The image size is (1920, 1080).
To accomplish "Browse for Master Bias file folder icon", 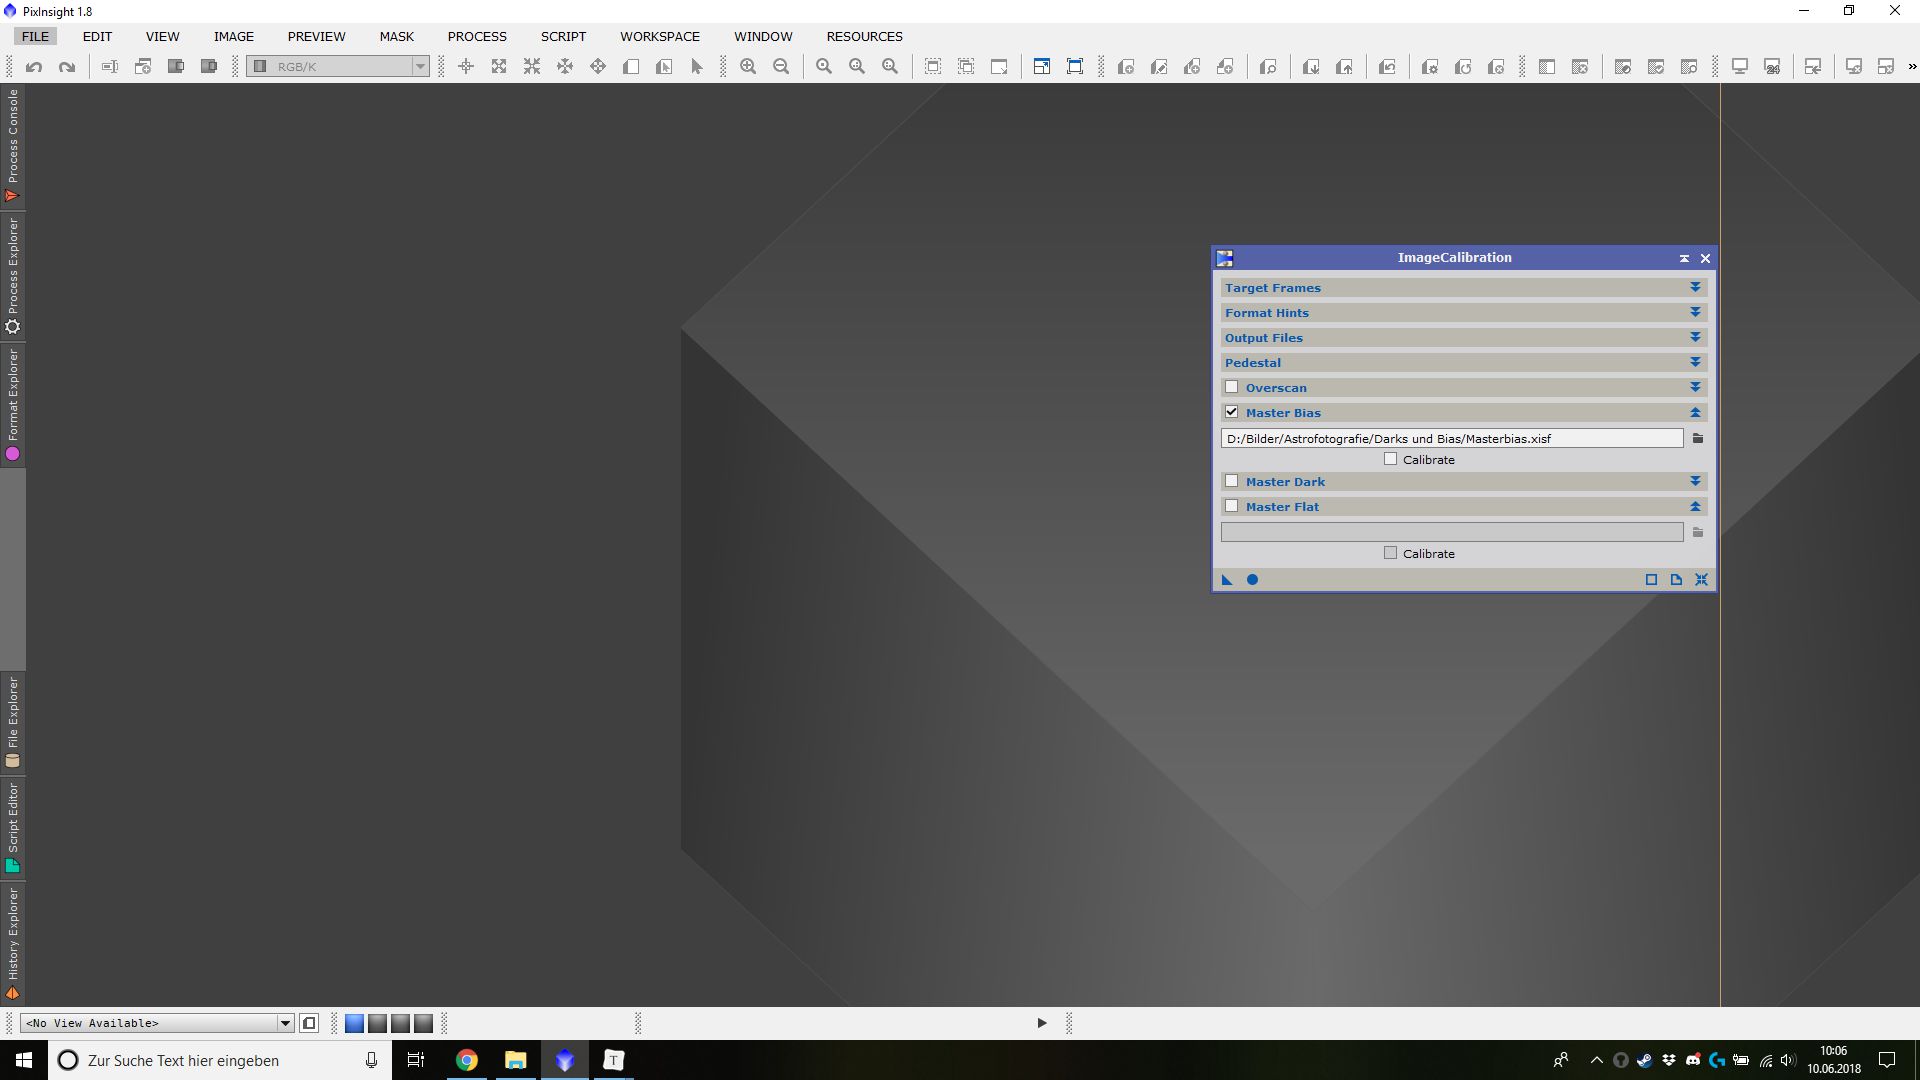I will click(x=1698, y=439).
